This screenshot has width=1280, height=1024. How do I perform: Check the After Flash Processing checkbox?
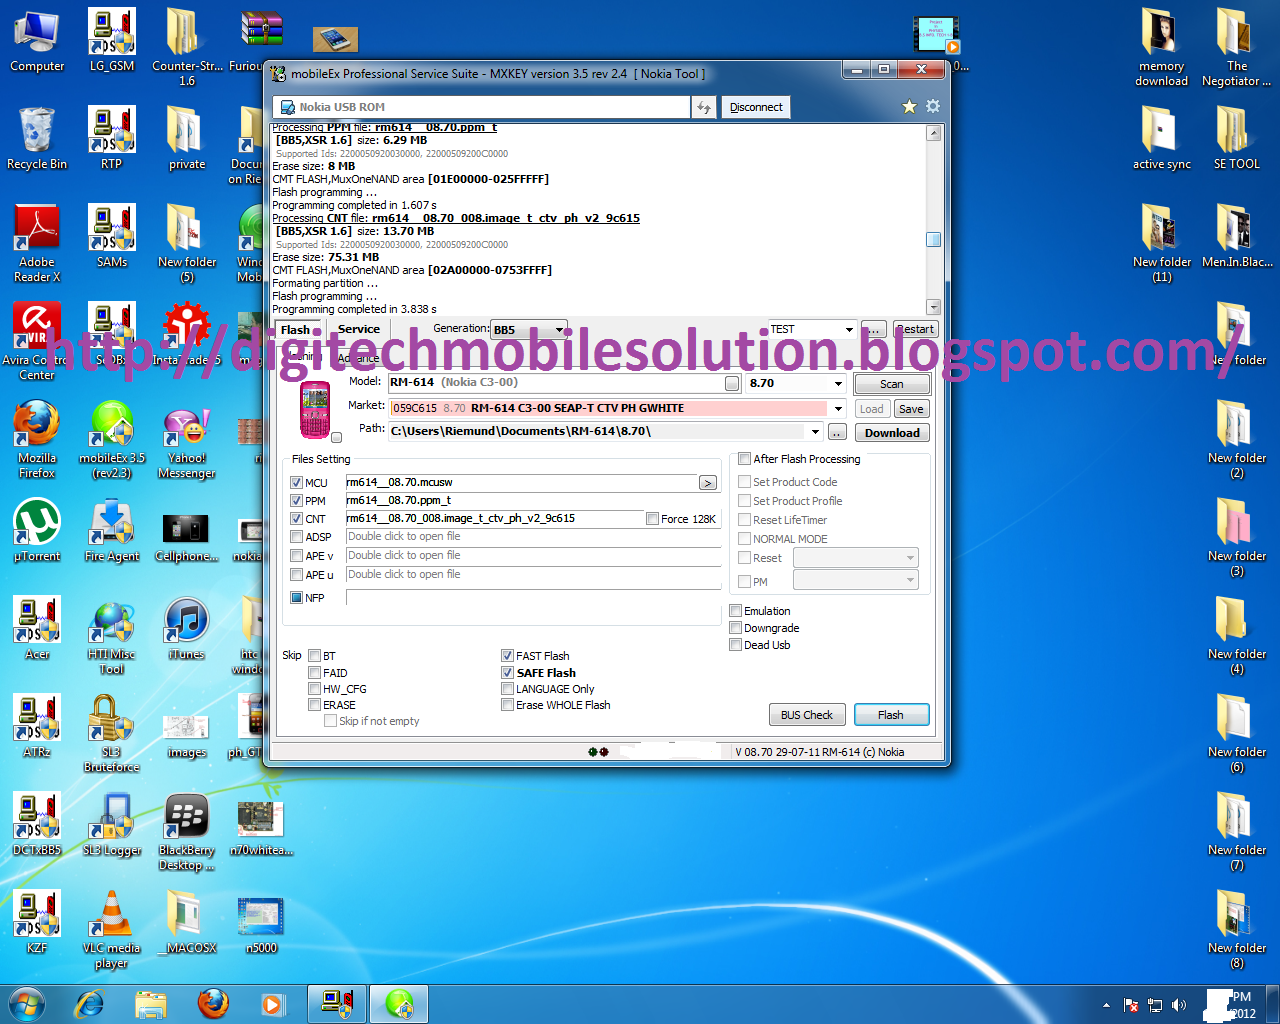coord(744,459)
